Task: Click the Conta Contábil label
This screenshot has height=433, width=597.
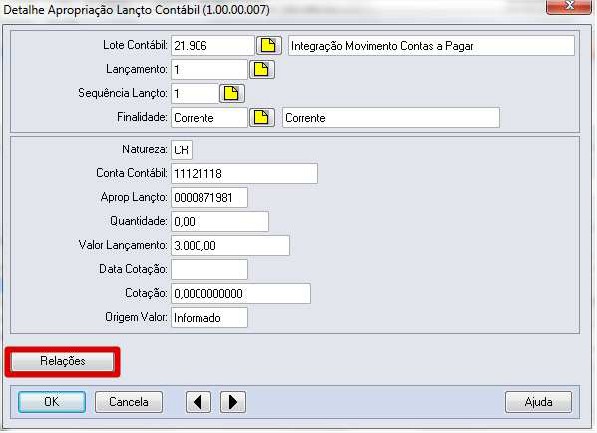Action: (132, 173)
